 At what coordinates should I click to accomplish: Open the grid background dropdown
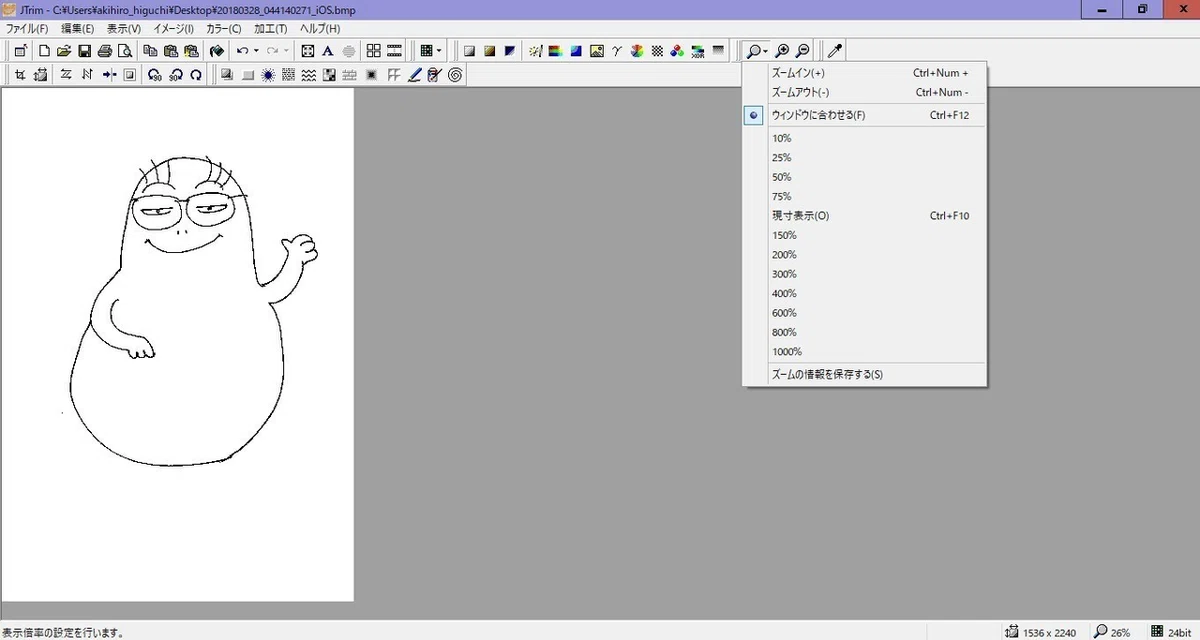439,51
